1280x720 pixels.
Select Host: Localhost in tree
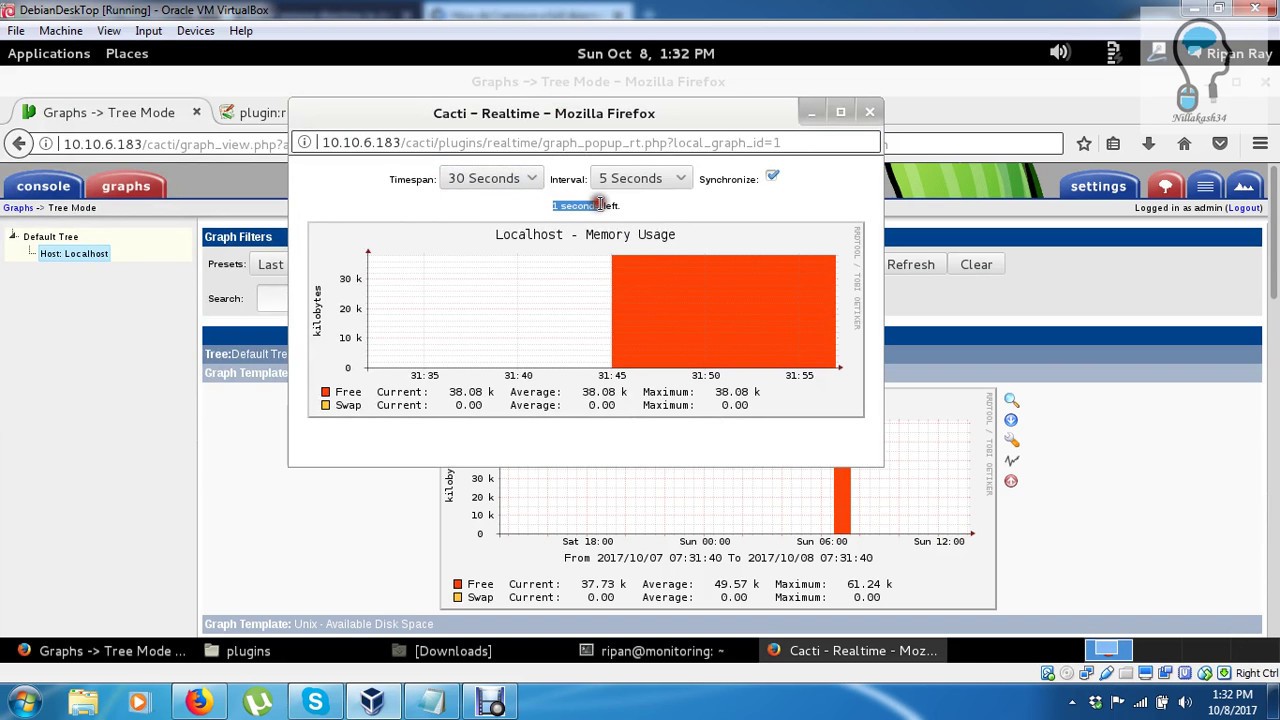(74, 254)
